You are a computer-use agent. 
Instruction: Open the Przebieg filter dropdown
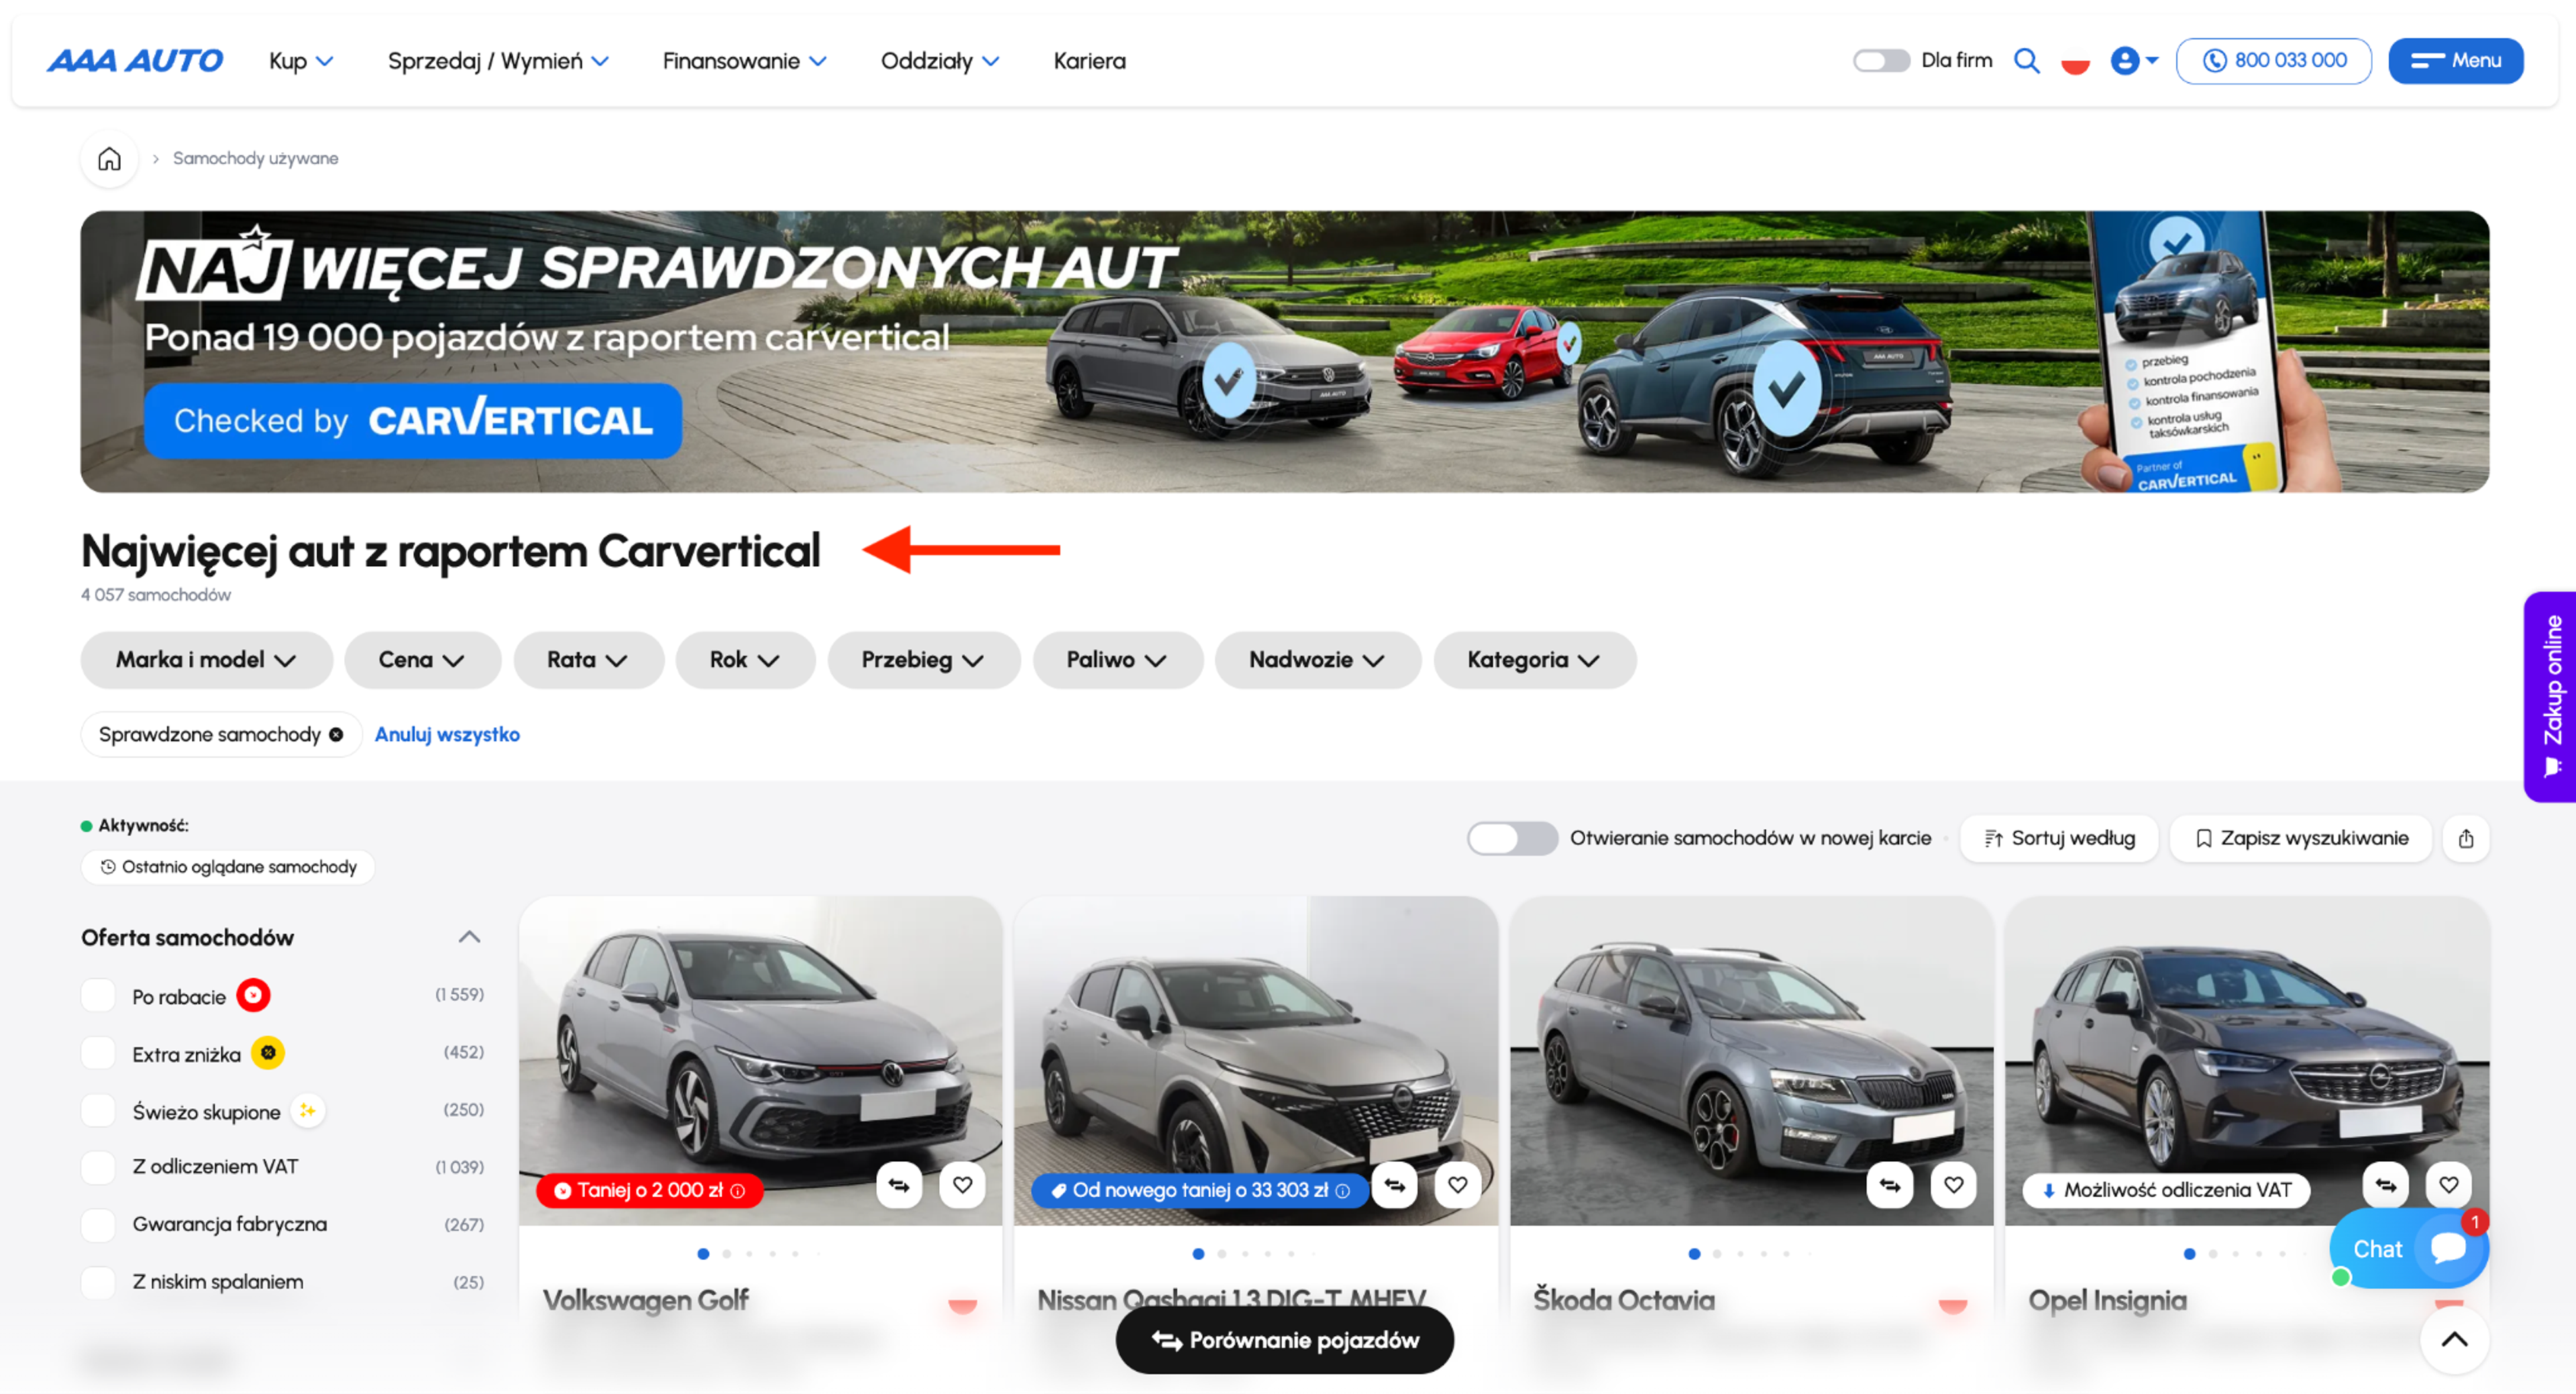tap(923, 660)
